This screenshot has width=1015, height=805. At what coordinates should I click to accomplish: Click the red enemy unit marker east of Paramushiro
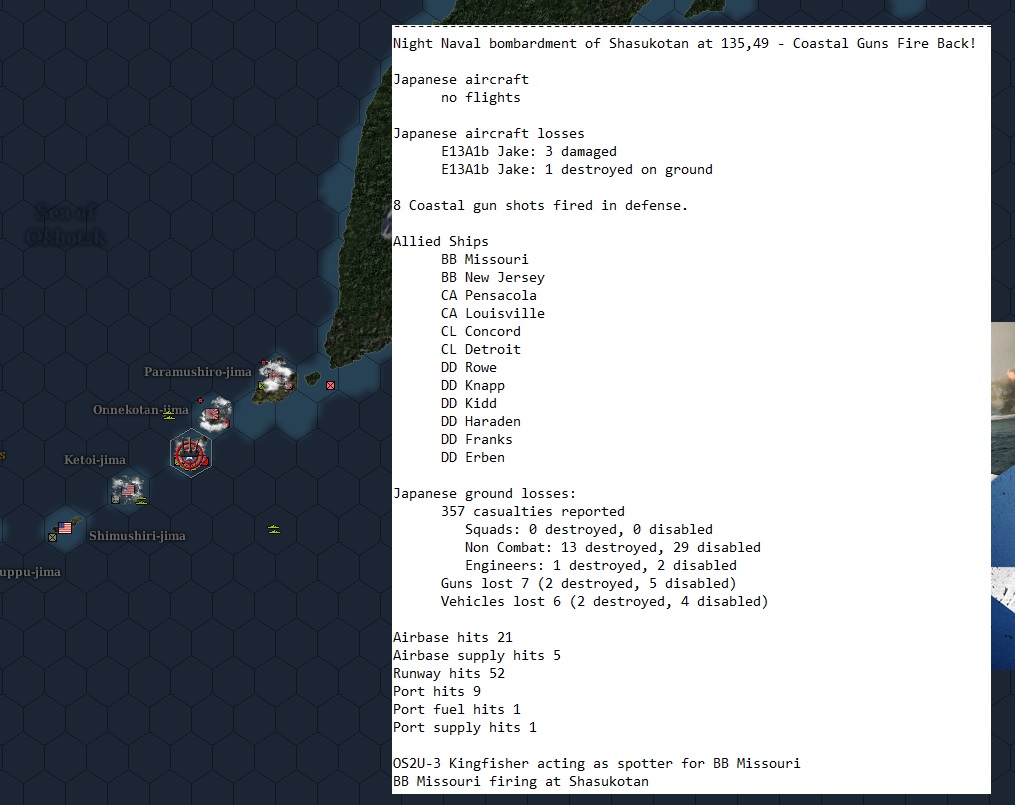331,385
